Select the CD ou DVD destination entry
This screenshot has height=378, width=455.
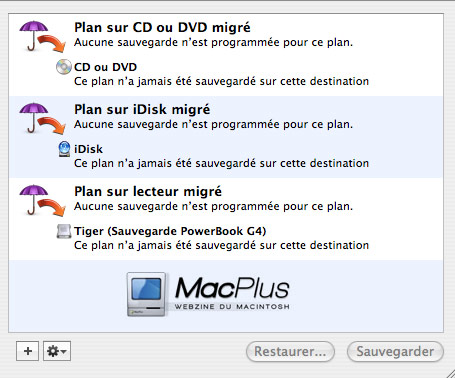(x=105, y=67)
